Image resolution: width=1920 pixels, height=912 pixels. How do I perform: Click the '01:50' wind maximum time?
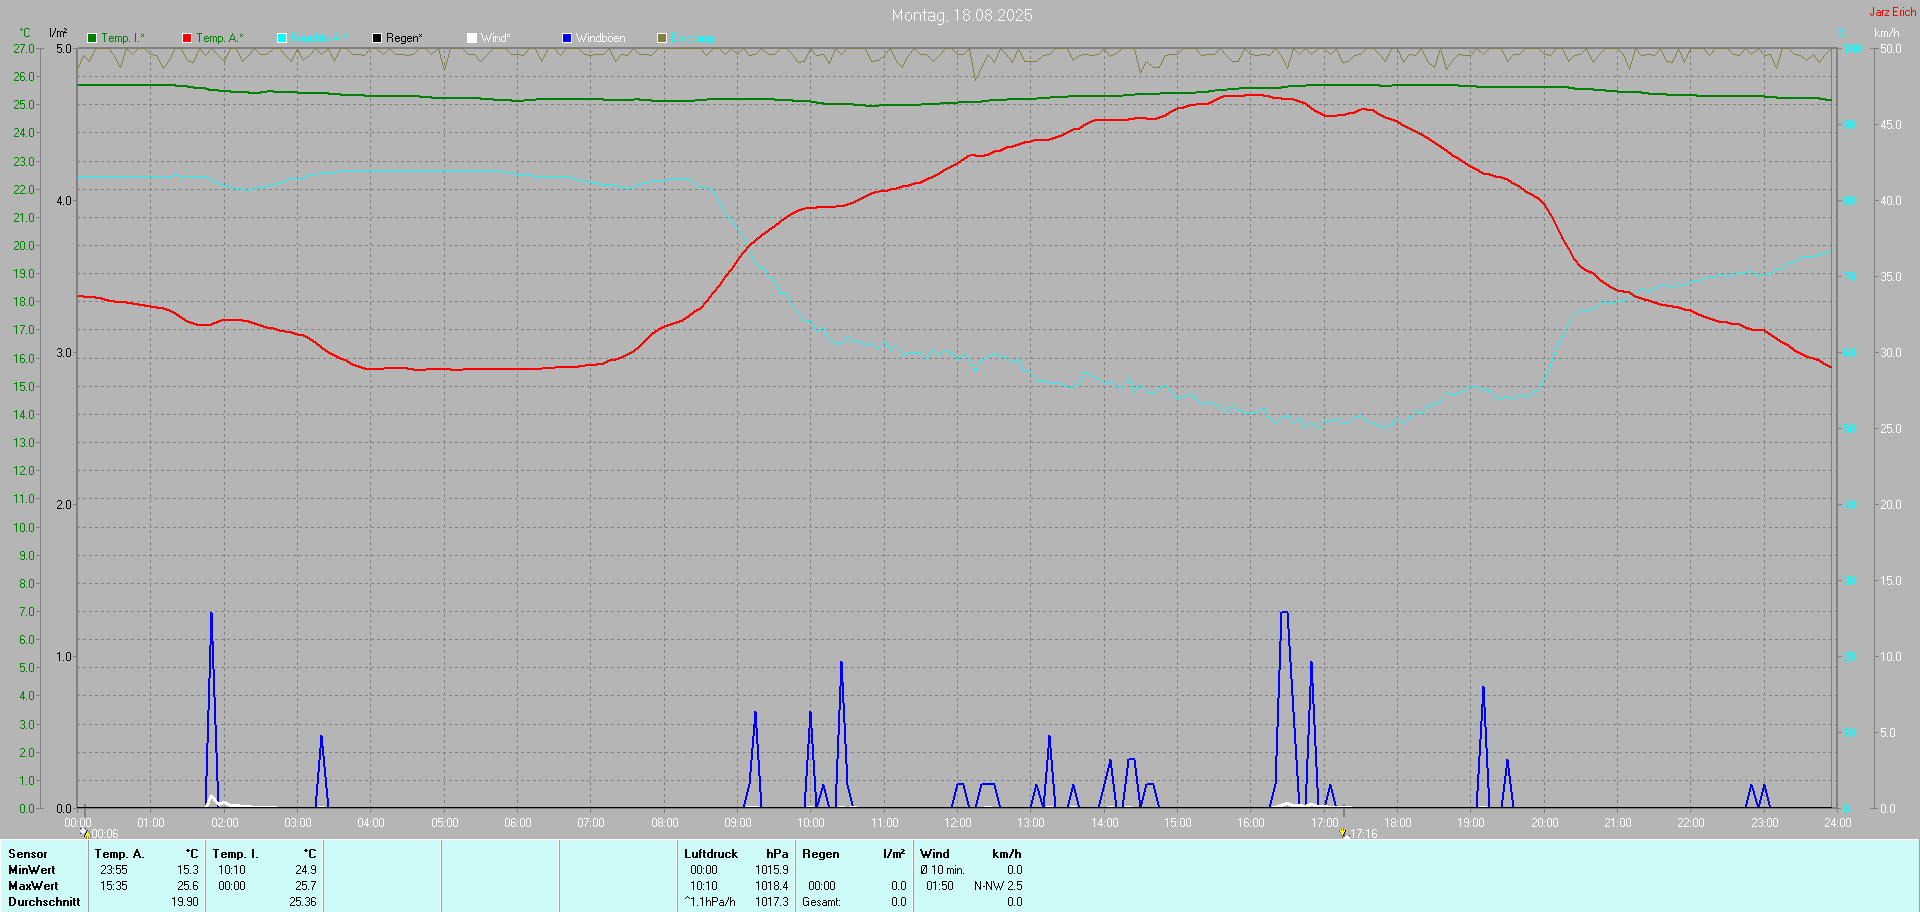[940, 886]
